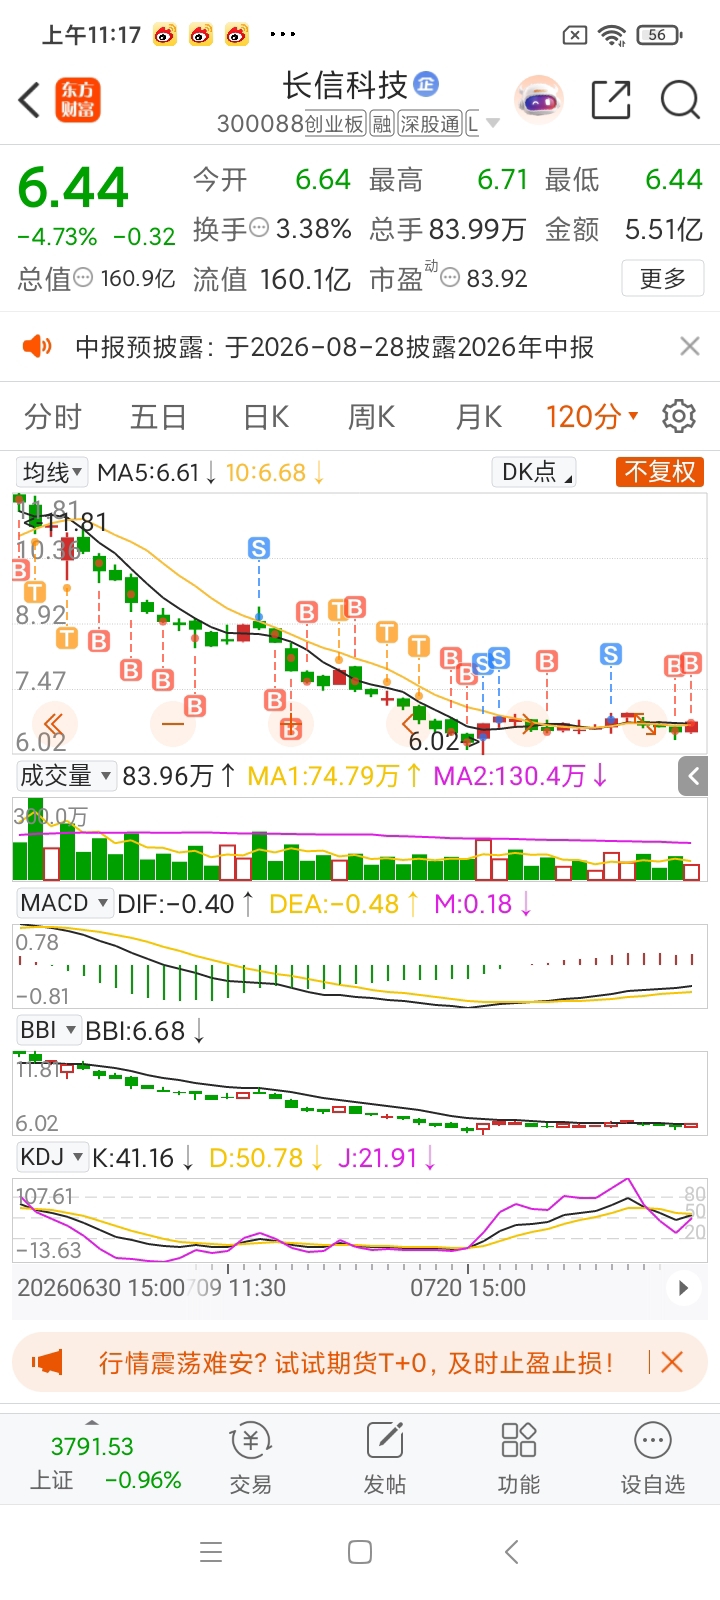Expand the MACD indicator selector

point(64,904)
